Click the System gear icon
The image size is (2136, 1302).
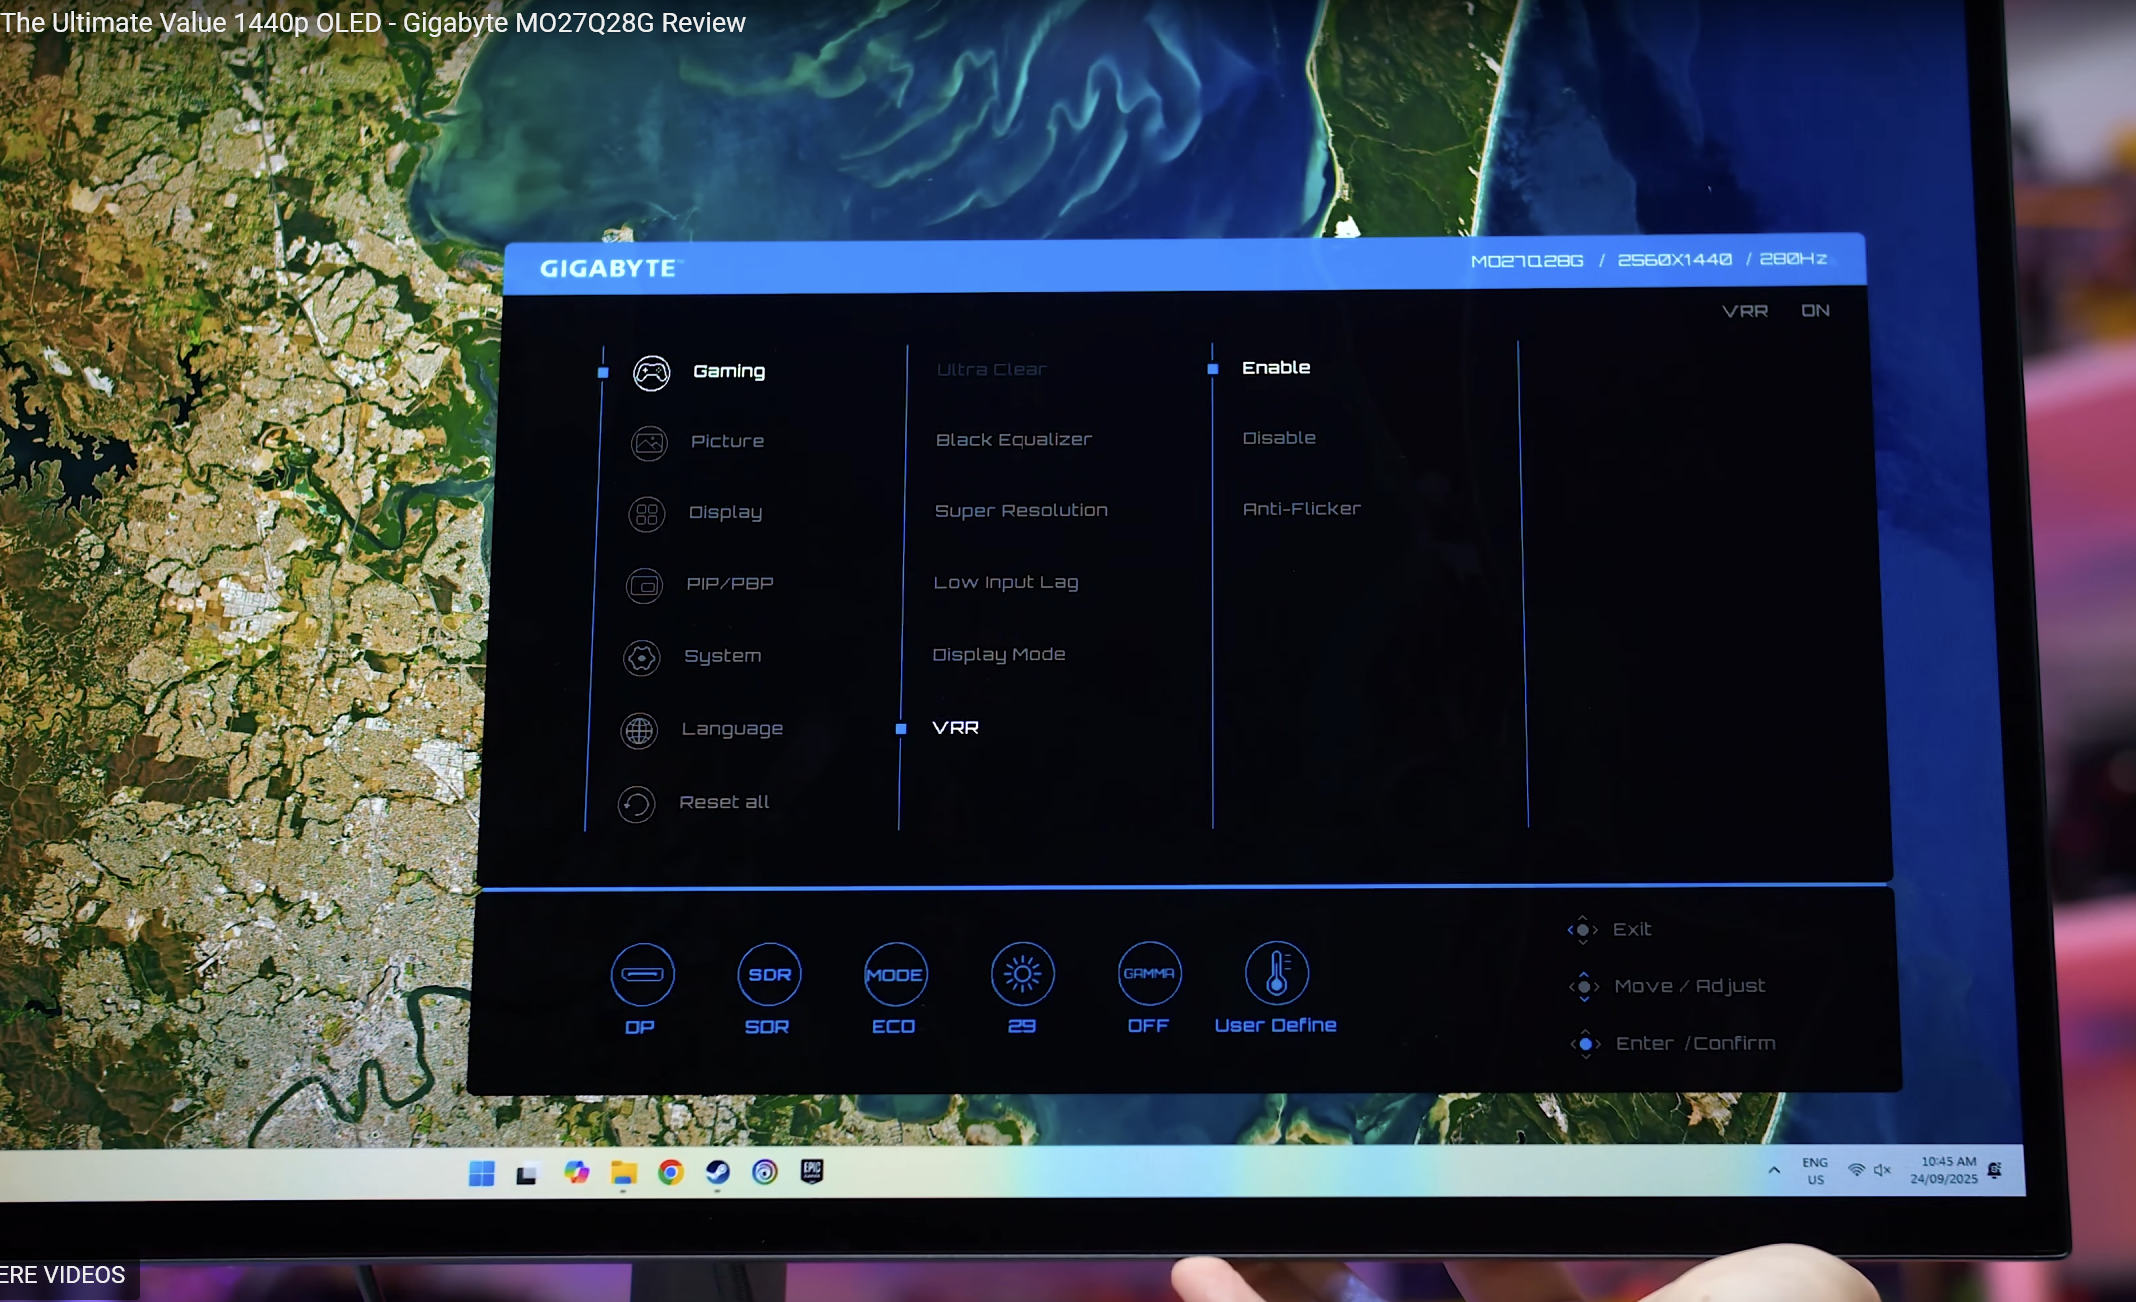point(641,658)
